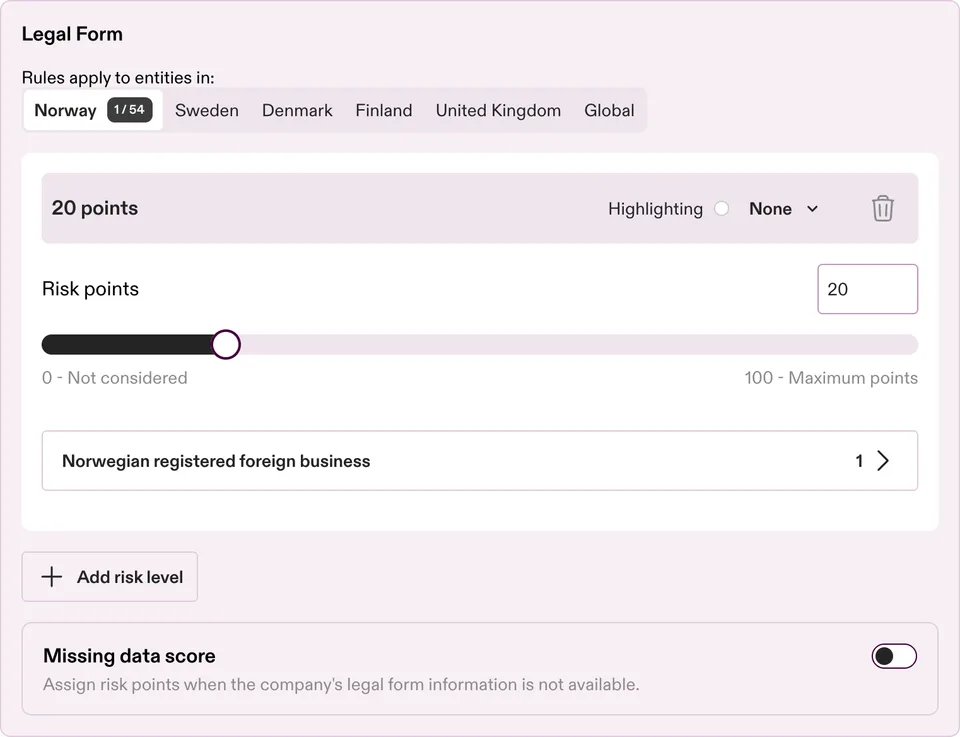Select the Global tab
Screen dimensions: 960x737
tap(609, 110)
